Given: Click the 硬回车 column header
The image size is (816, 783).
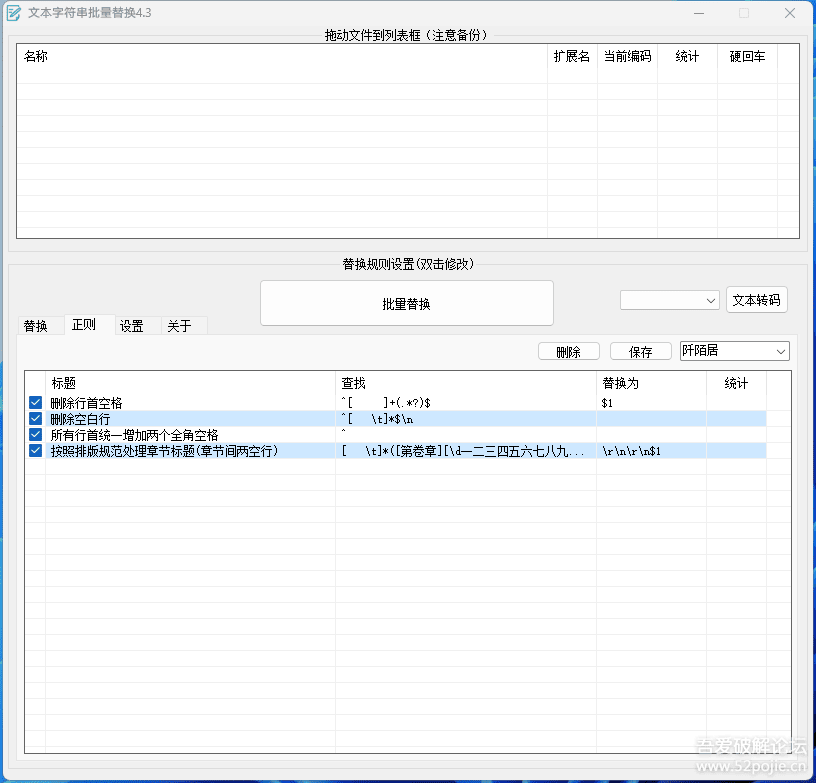Looking at the screenshot, I should point(745,56).
